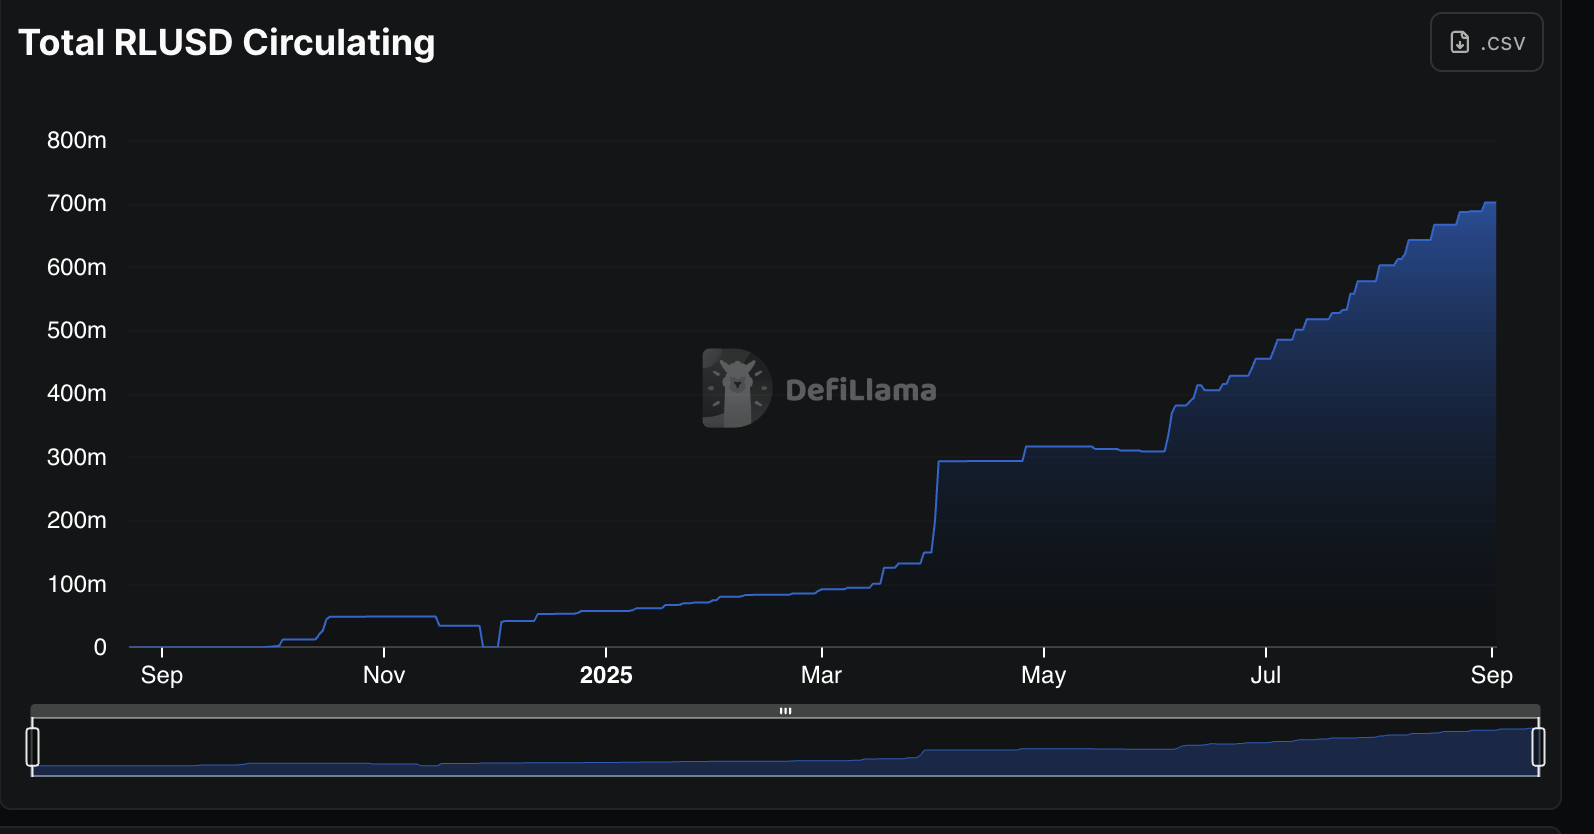
Task: Click the 700m y-axis label
Action: 77,203
